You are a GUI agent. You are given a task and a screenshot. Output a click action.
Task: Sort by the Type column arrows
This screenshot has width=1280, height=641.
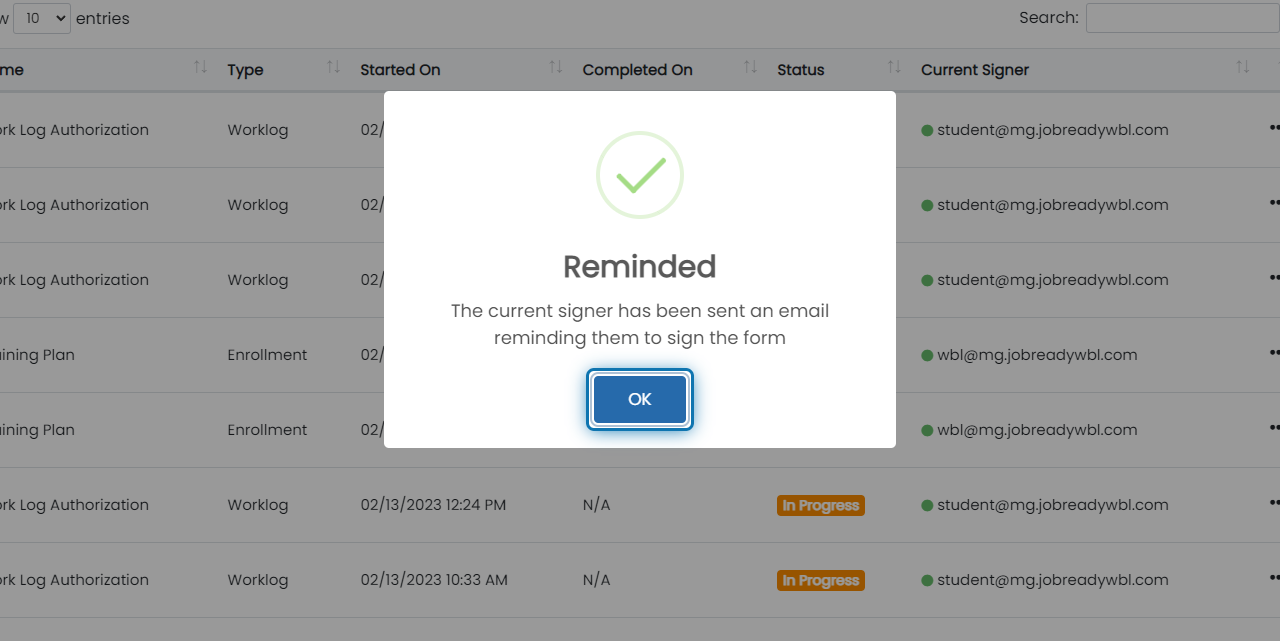click(333, 67)
